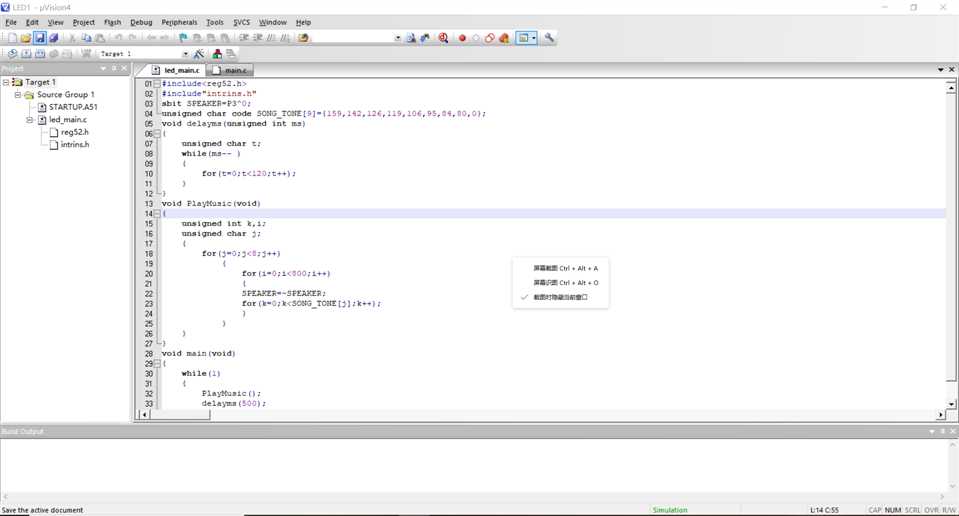Click the editor horizontal scrollbar right arrow
The image size is (959, 516).
(x=941, y=415)
